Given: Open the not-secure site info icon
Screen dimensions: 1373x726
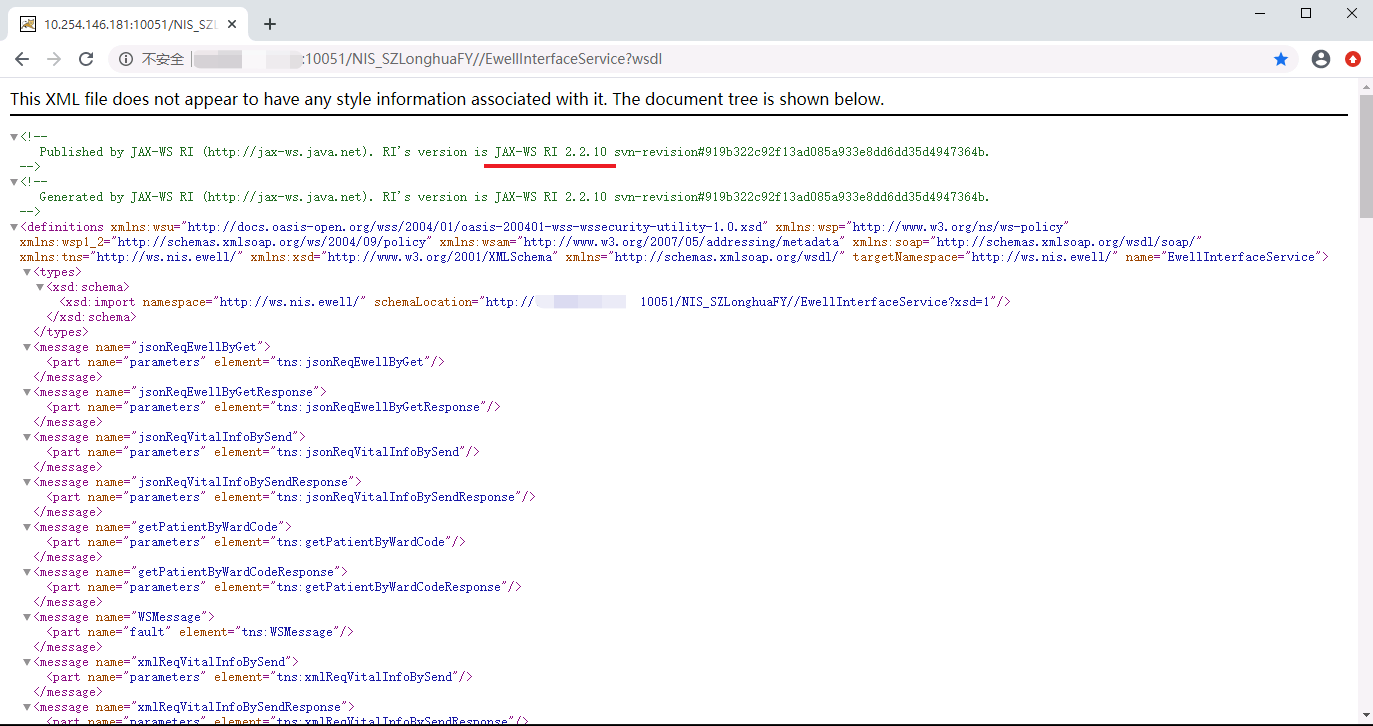Looking at the screenshot, I should click(126, 59).
